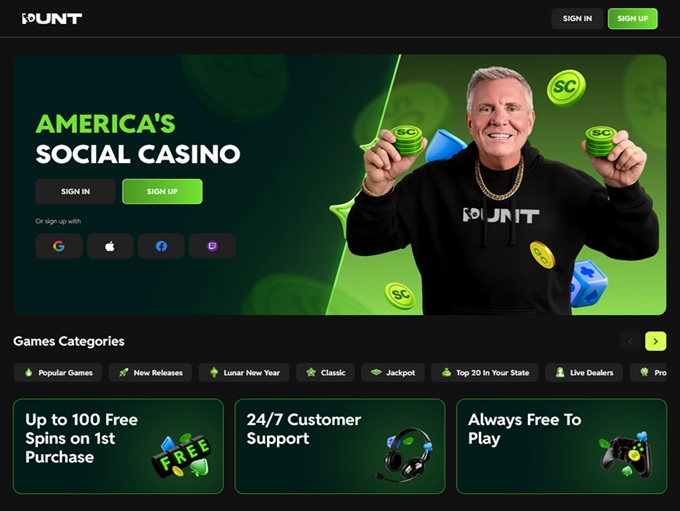Show next game categories with right arrow
Image resolution: width=680 pixels, height=511 pixels.
coord(655,341)
